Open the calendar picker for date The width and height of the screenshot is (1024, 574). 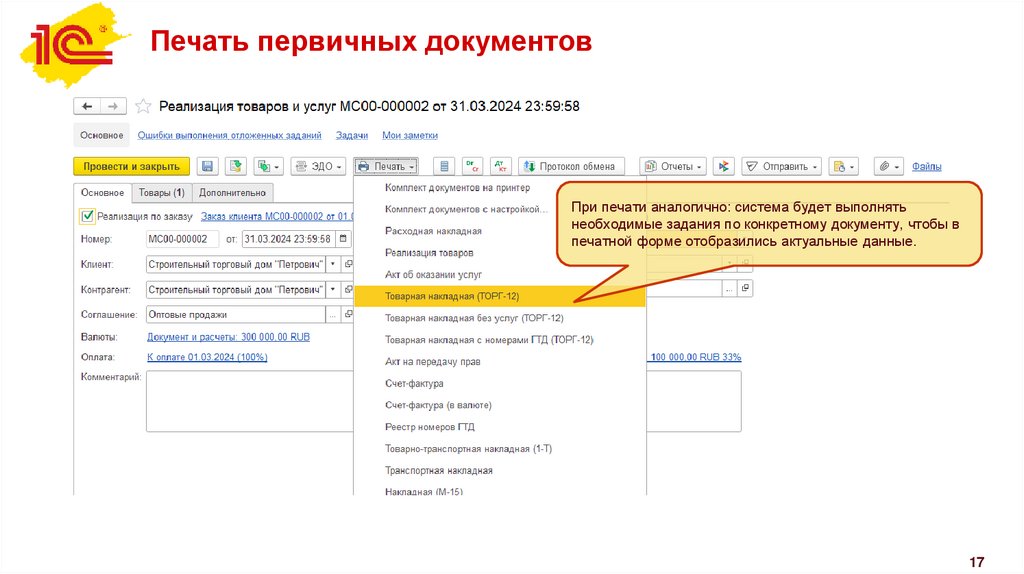(344, 239)
